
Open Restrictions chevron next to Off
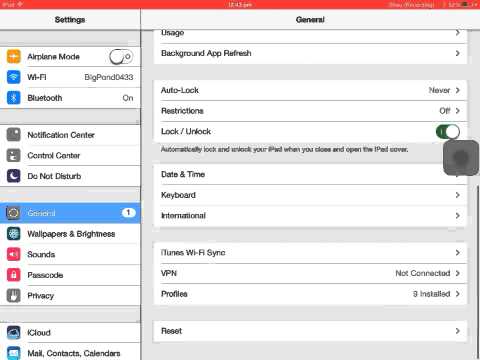pos(458,111)
